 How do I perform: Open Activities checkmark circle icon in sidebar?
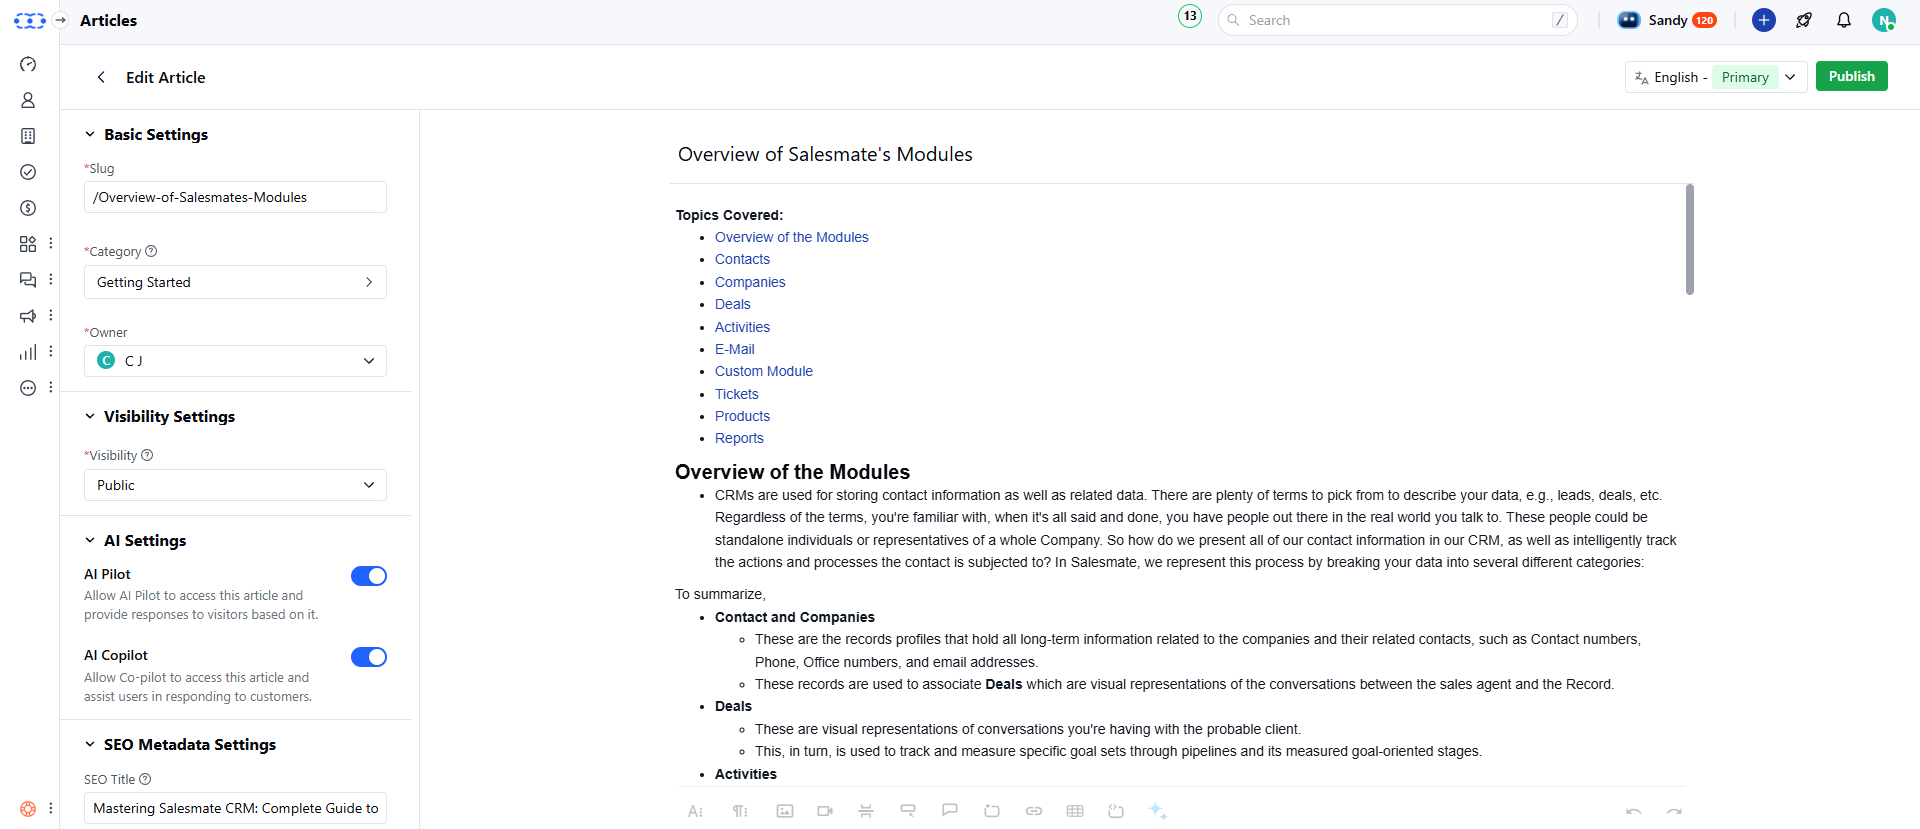coord(28,172)
